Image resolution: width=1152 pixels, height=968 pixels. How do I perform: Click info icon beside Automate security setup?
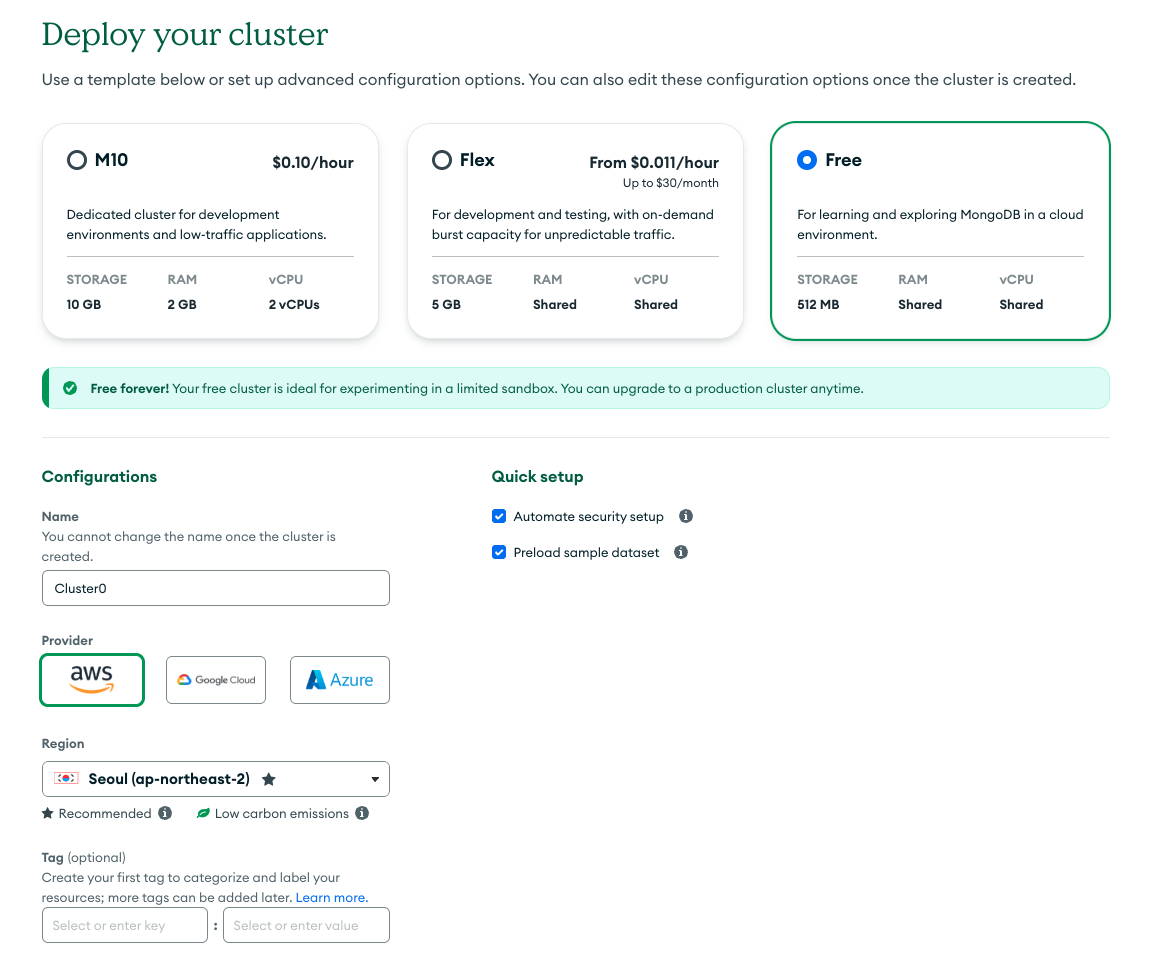(685, 516)
